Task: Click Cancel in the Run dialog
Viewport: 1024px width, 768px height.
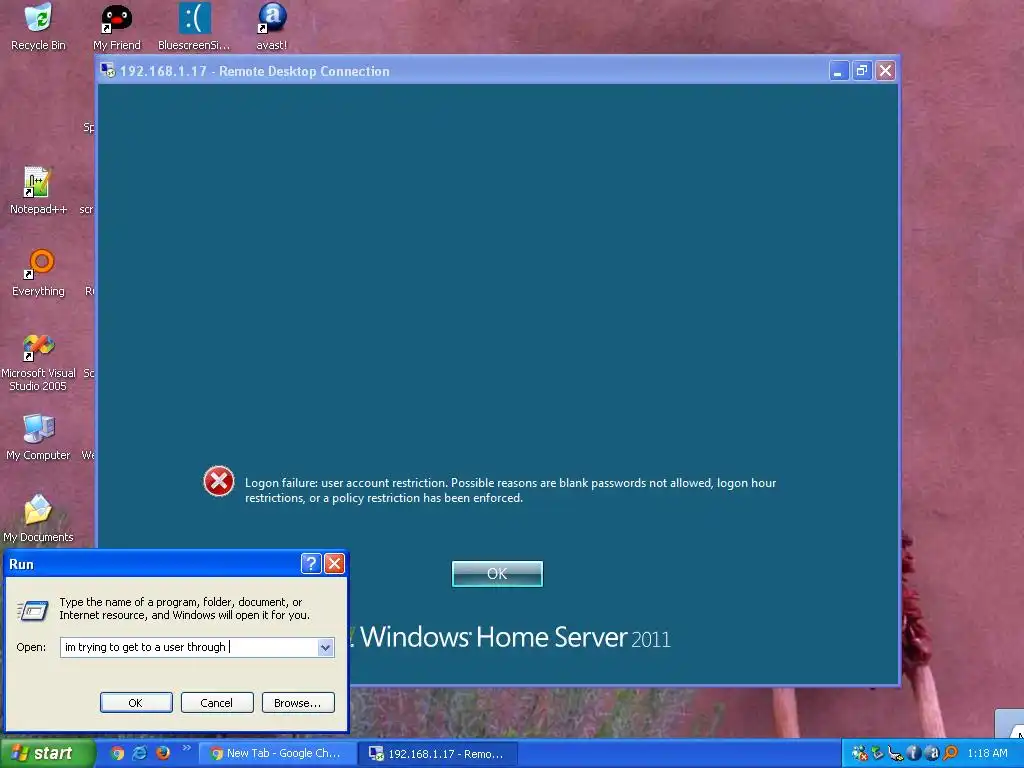Action: click(x=217, y=703)
